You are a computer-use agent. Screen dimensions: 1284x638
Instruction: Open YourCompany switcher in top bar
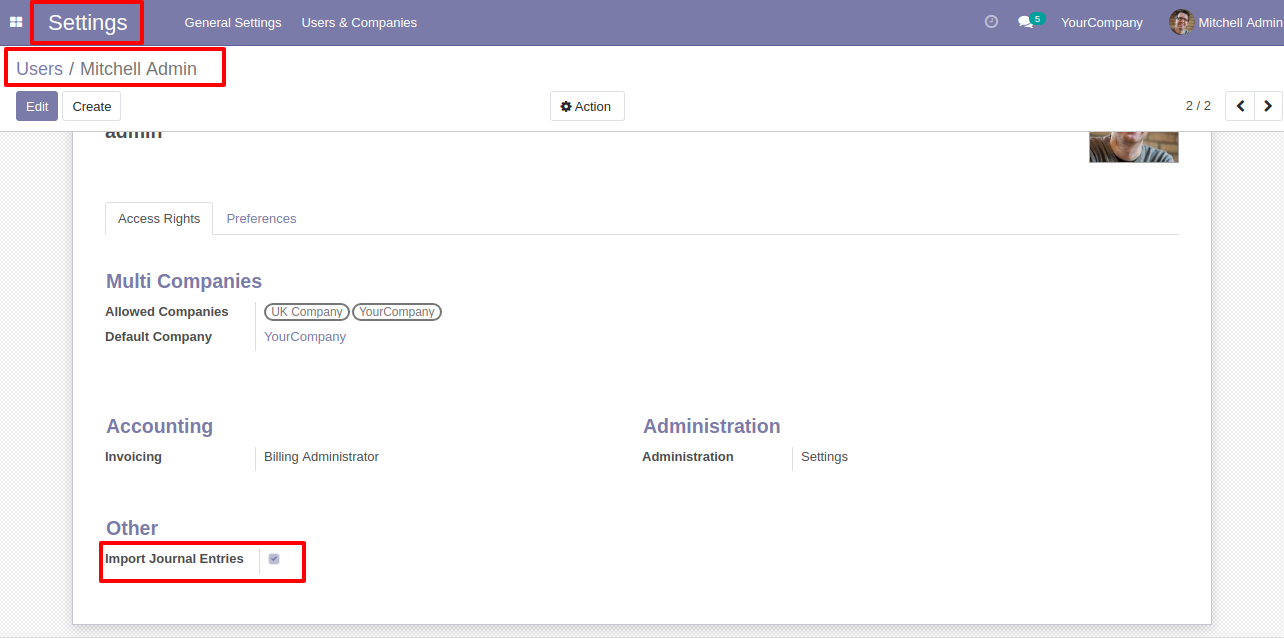pos(1102,22)
